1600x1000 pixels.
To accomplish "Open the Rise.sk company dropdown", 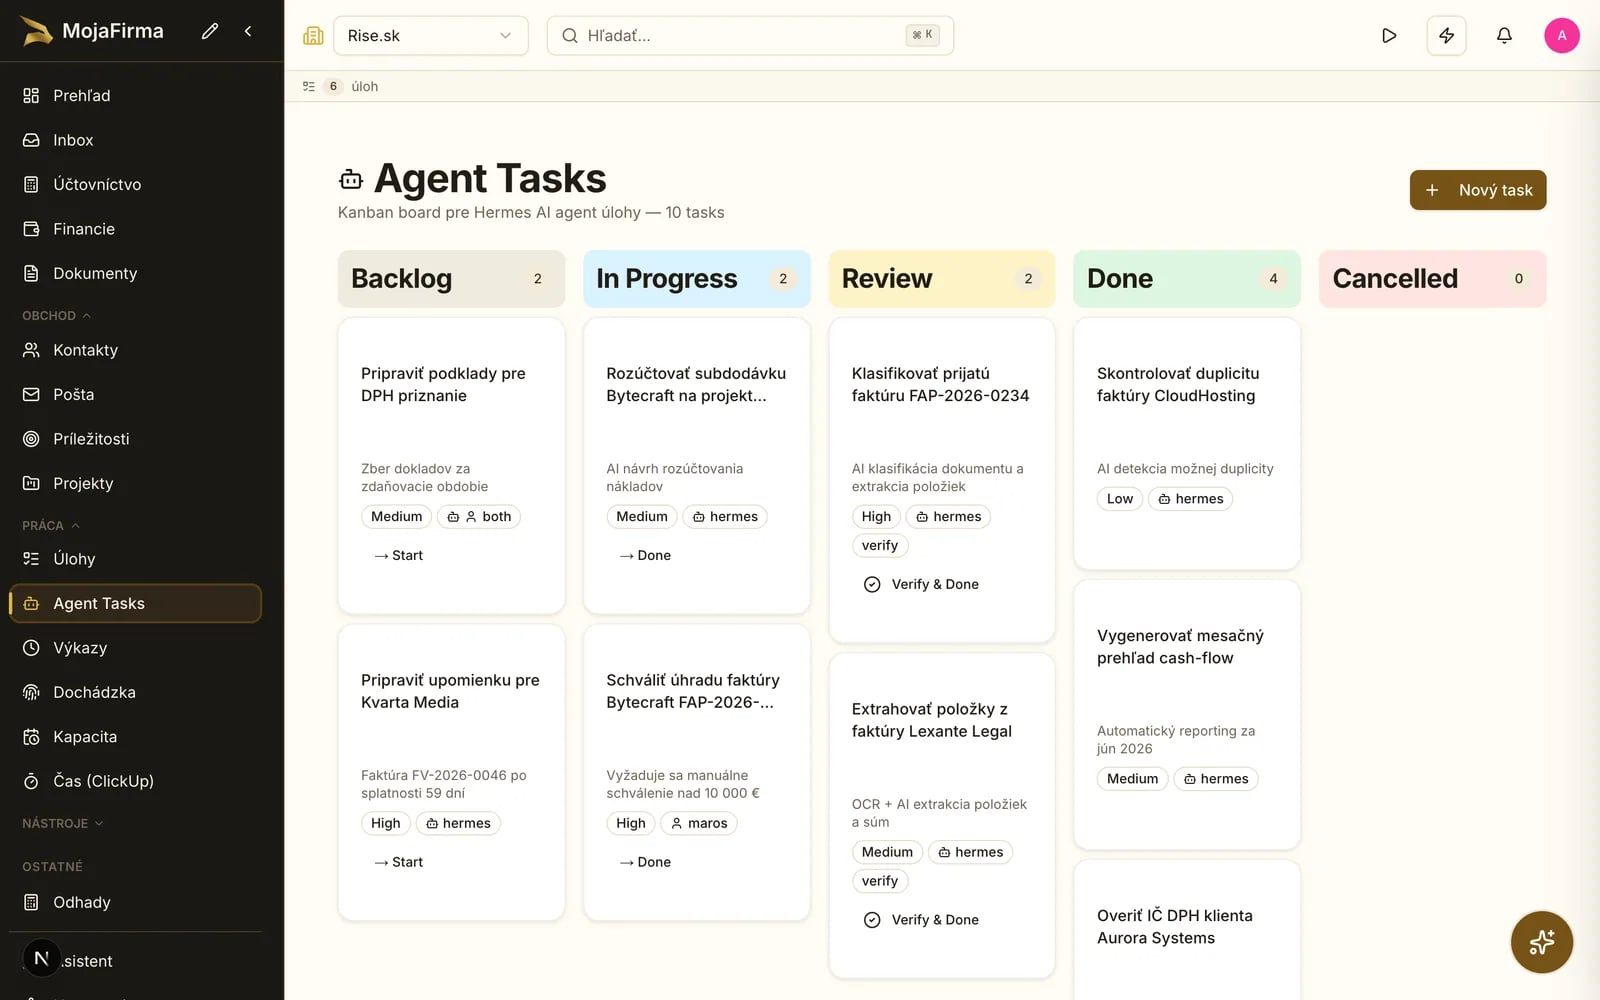I will pos(430,36).
